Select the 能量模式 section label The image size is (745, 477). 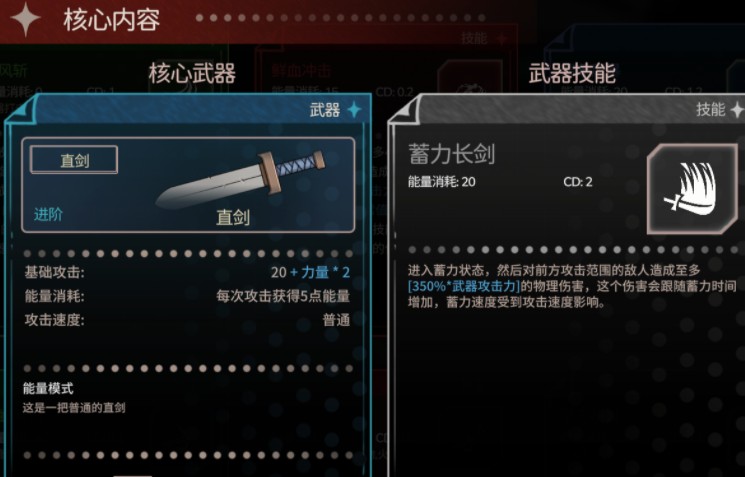tap(48, 389)
